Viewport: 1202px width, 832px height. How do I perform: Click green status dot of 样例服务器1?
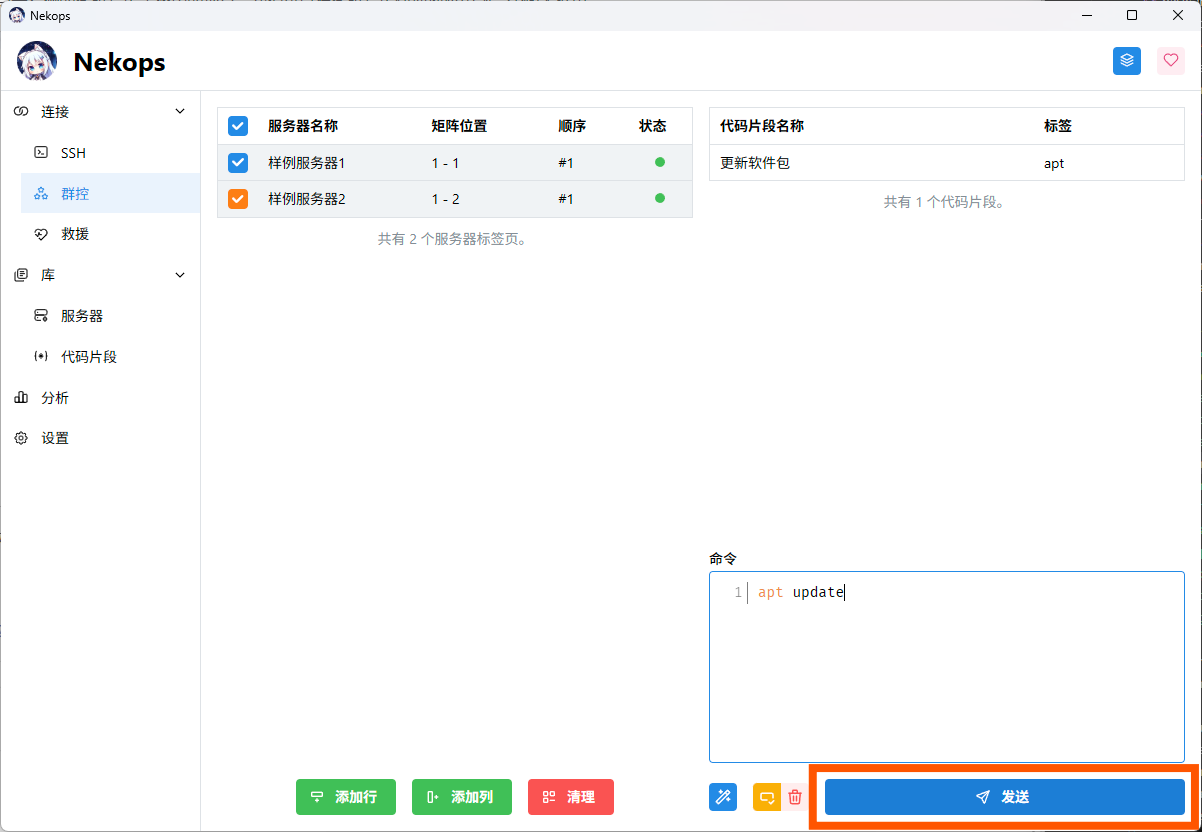(x=659, y=162)
